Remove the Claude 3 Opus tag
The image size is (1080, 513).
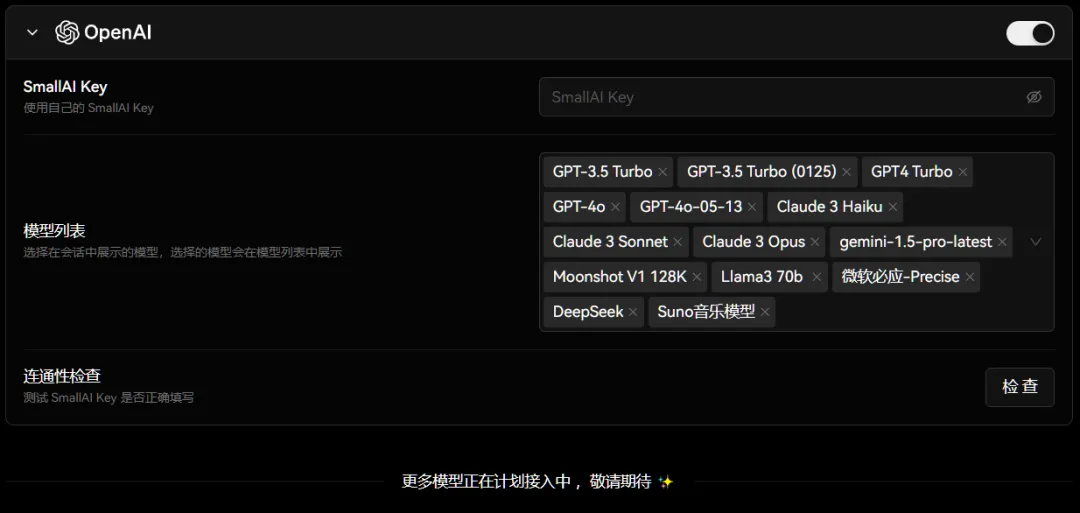[x=816, y=242]
